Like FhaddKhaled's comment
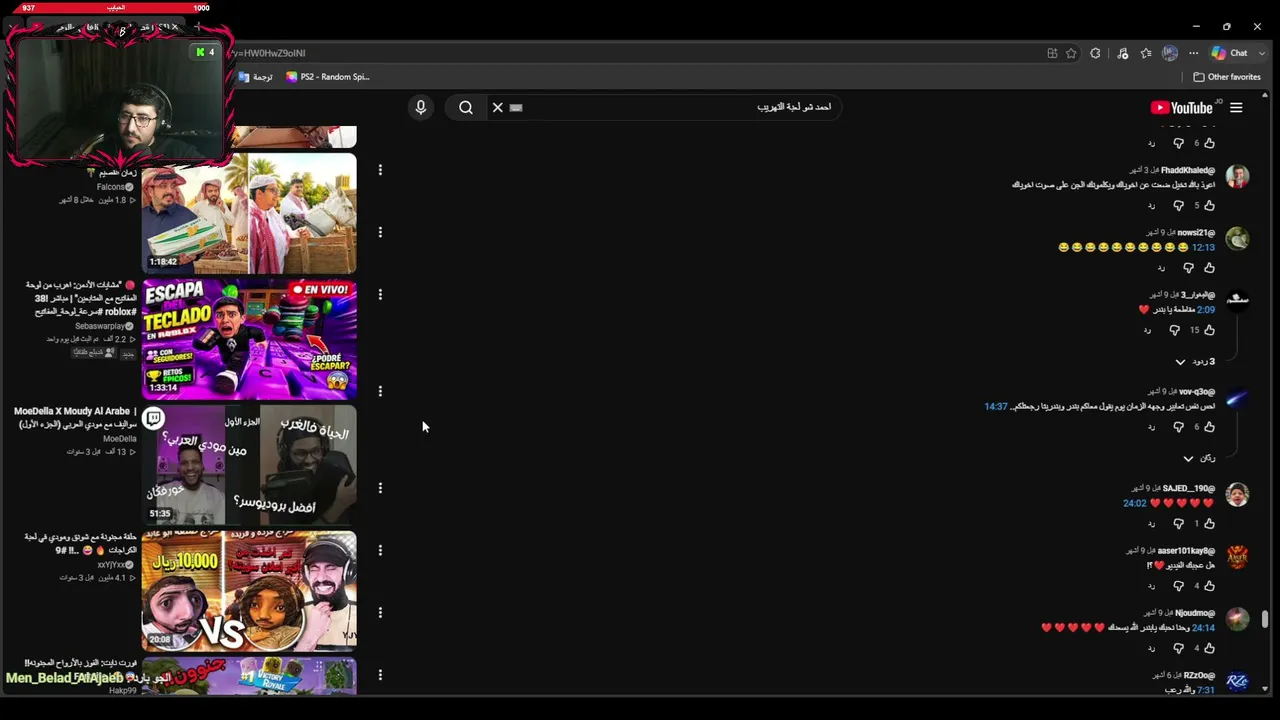 coord(1209,205)
